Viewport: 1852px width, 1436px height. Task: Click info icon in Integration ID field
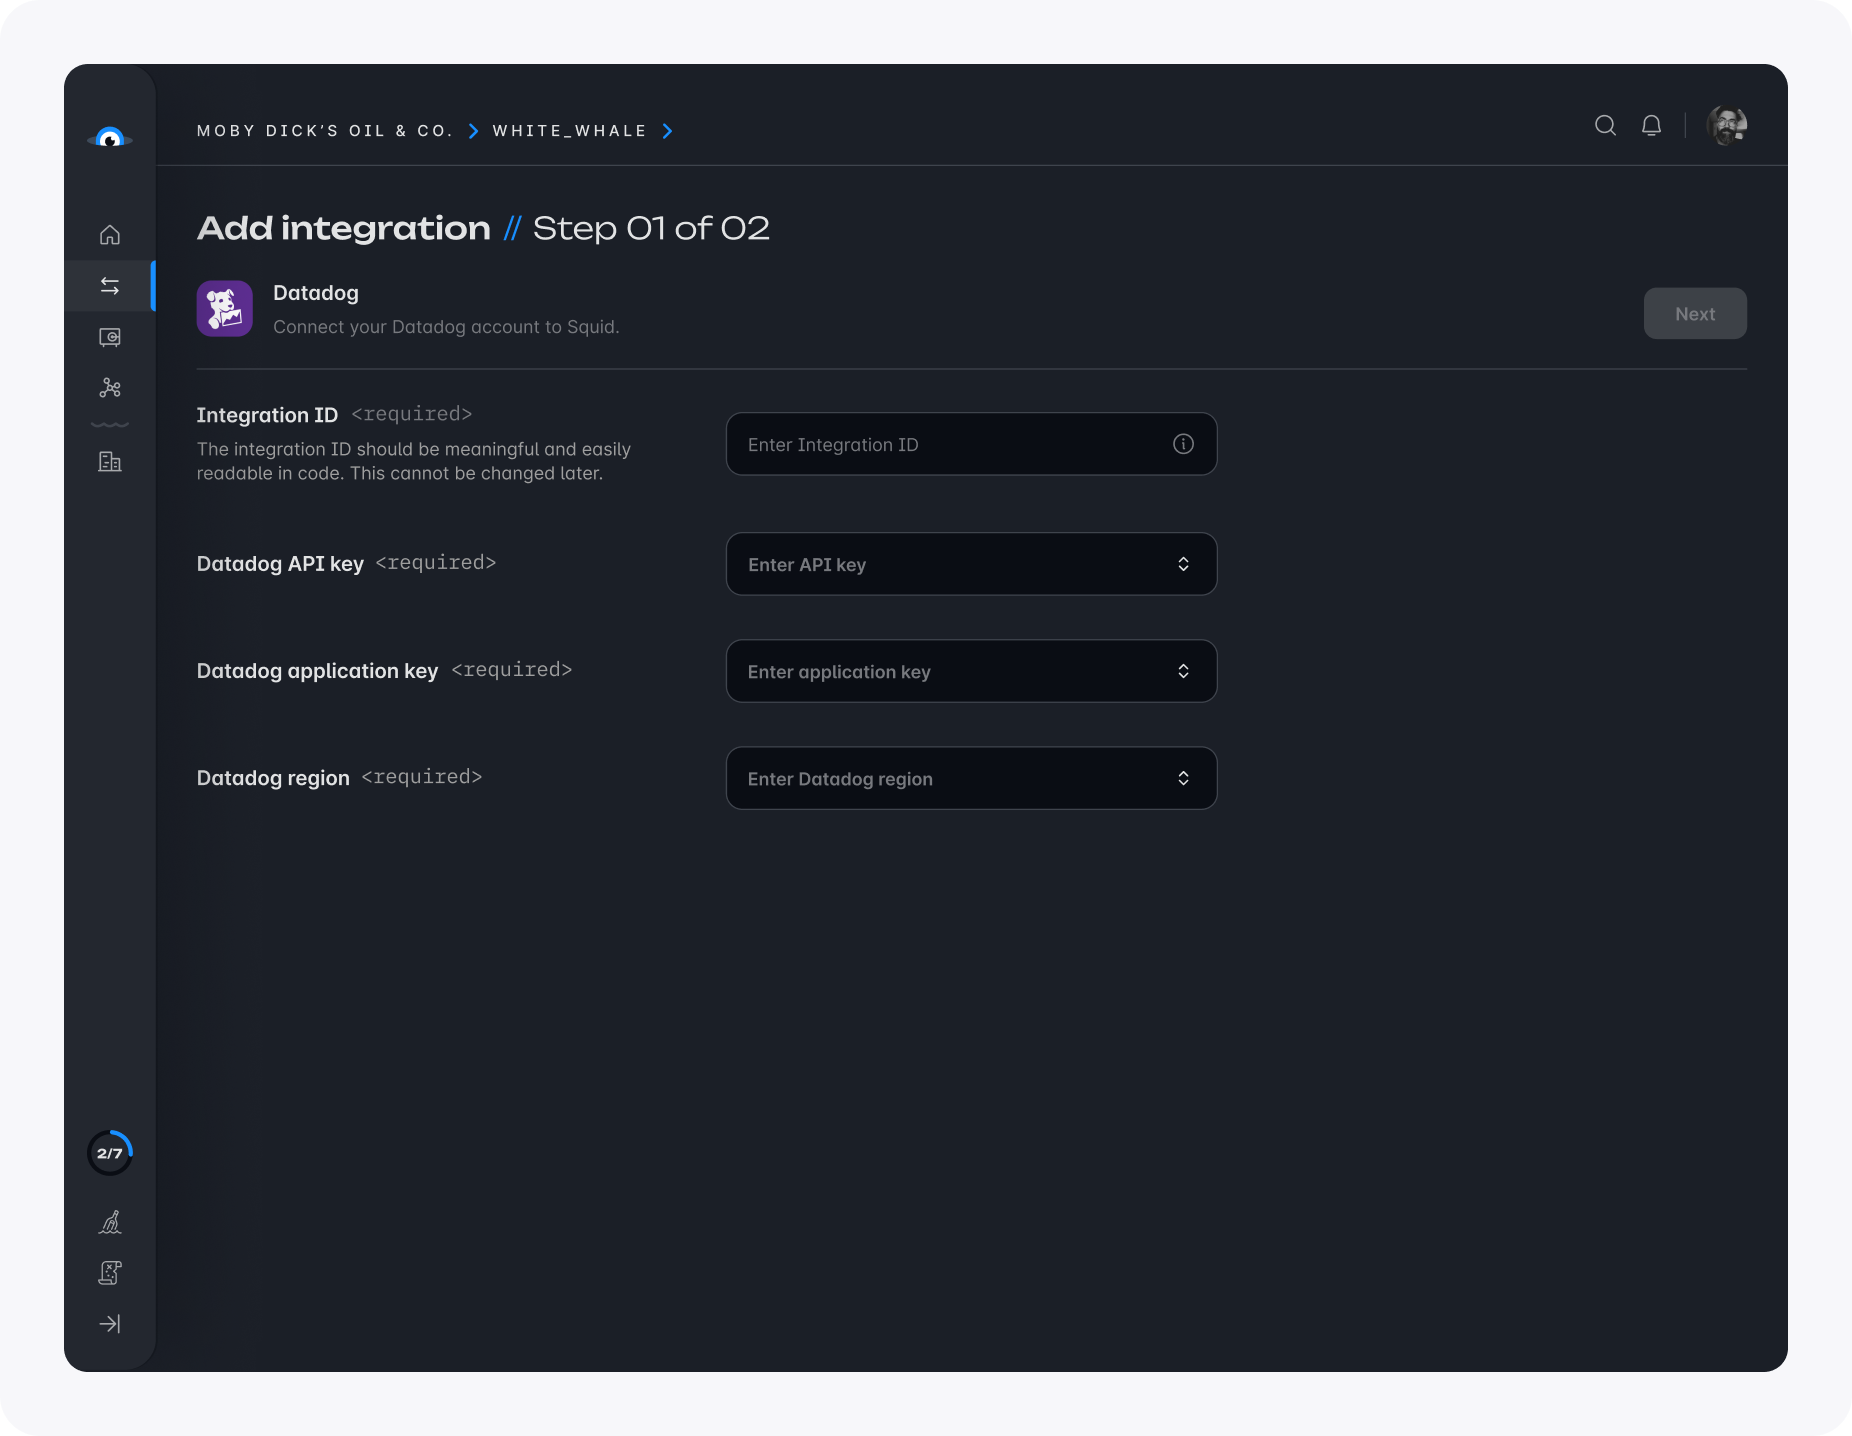pos(1183,444)
